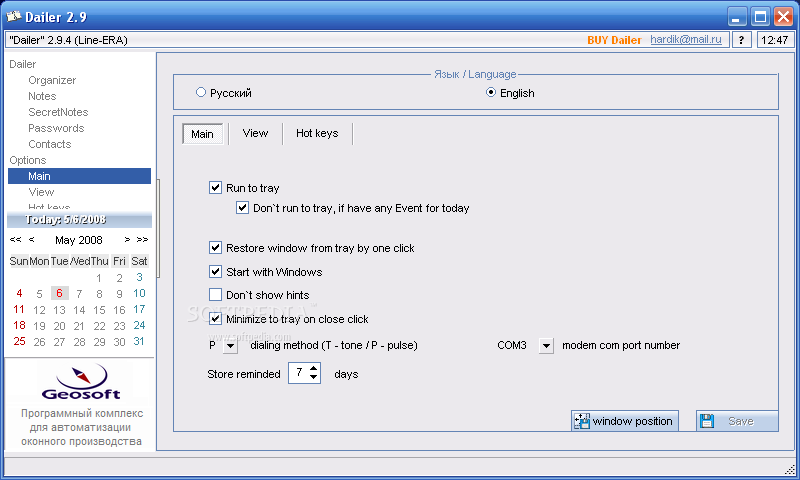
Task: Switch to the Hot keys tab
Action: point(317,133)
